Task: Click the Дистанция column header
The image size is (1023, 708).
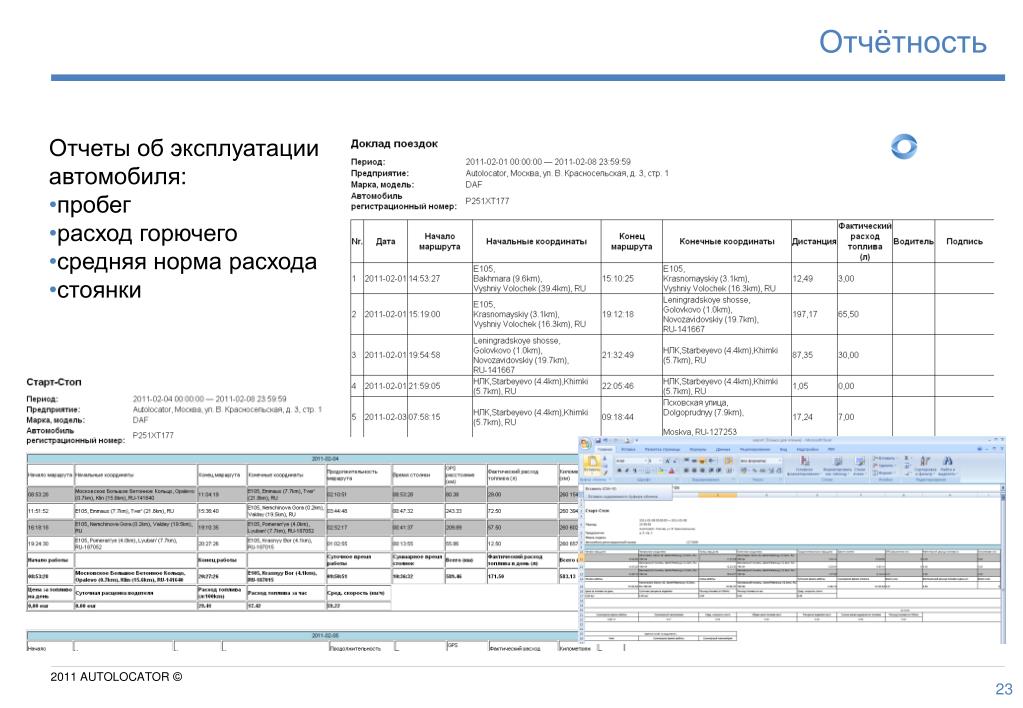Action: tap(814, 241)
